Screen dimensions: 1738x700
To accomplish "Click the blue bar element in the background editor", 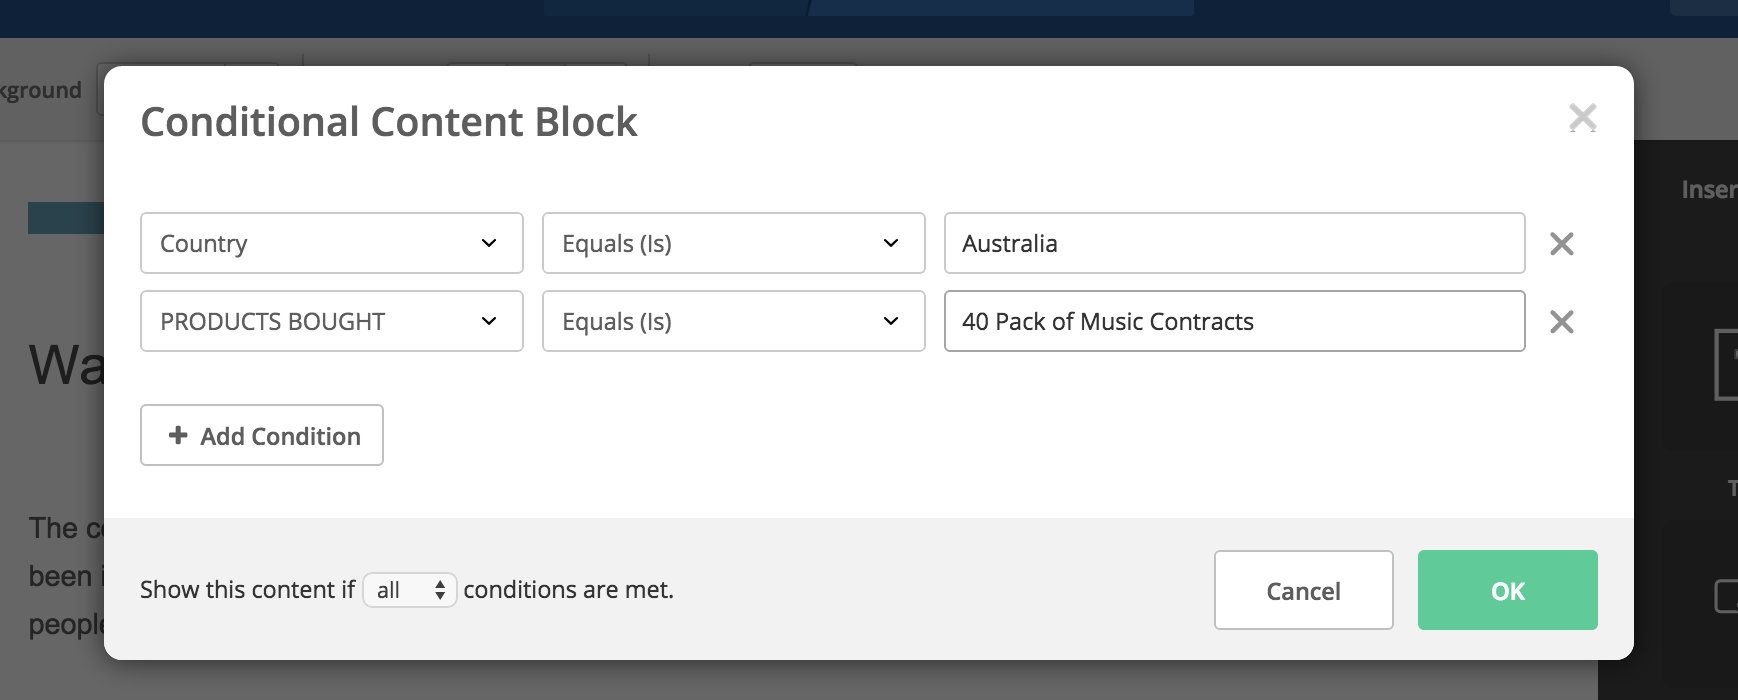I will 66,218.
